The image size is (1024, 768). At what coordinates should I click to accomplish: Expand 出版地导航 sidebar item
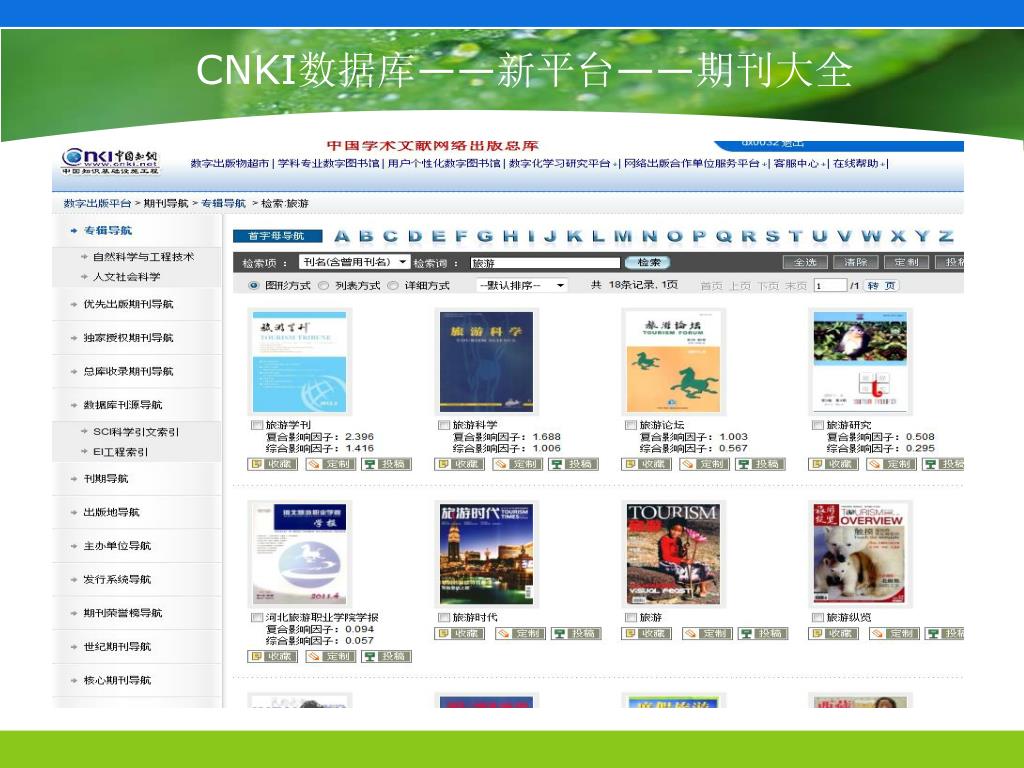point(111,512)
